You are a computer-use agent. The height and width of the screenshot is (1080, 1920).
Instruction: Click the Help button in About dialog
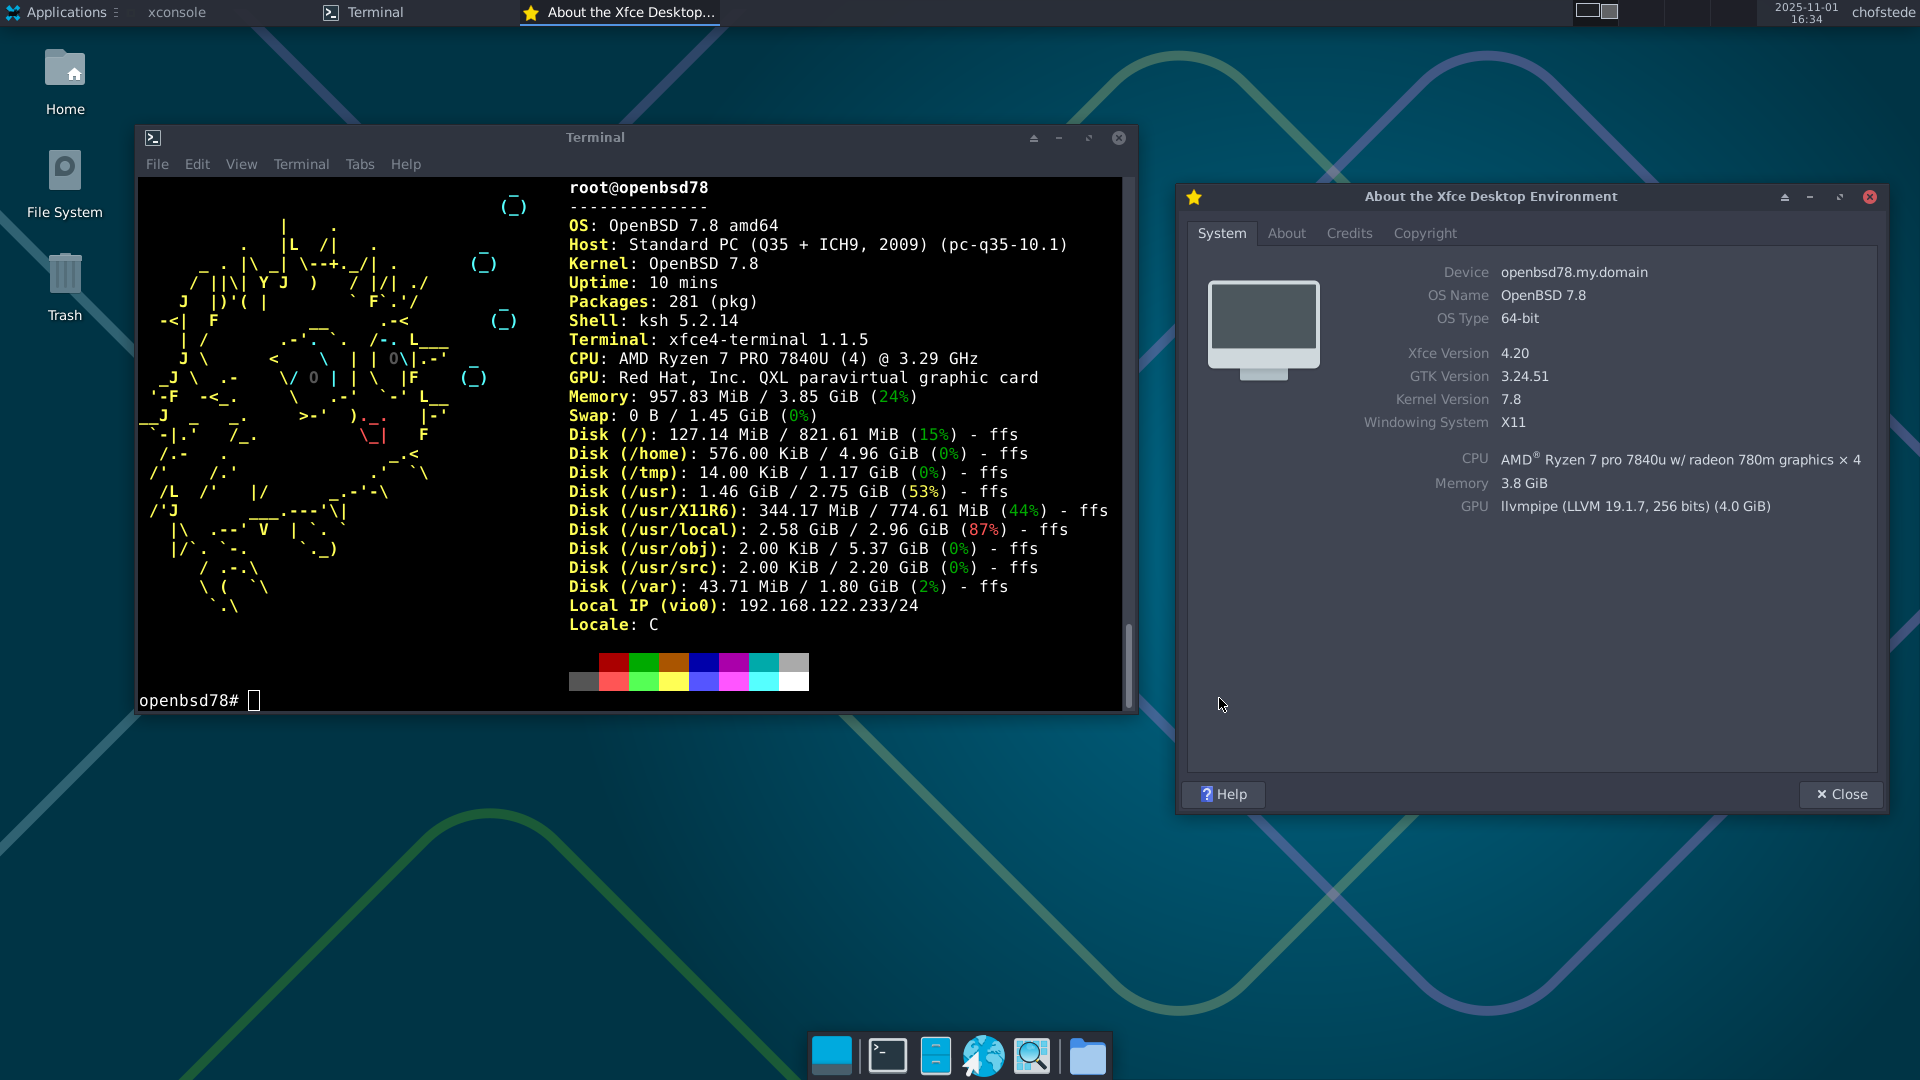(1224, 794)
